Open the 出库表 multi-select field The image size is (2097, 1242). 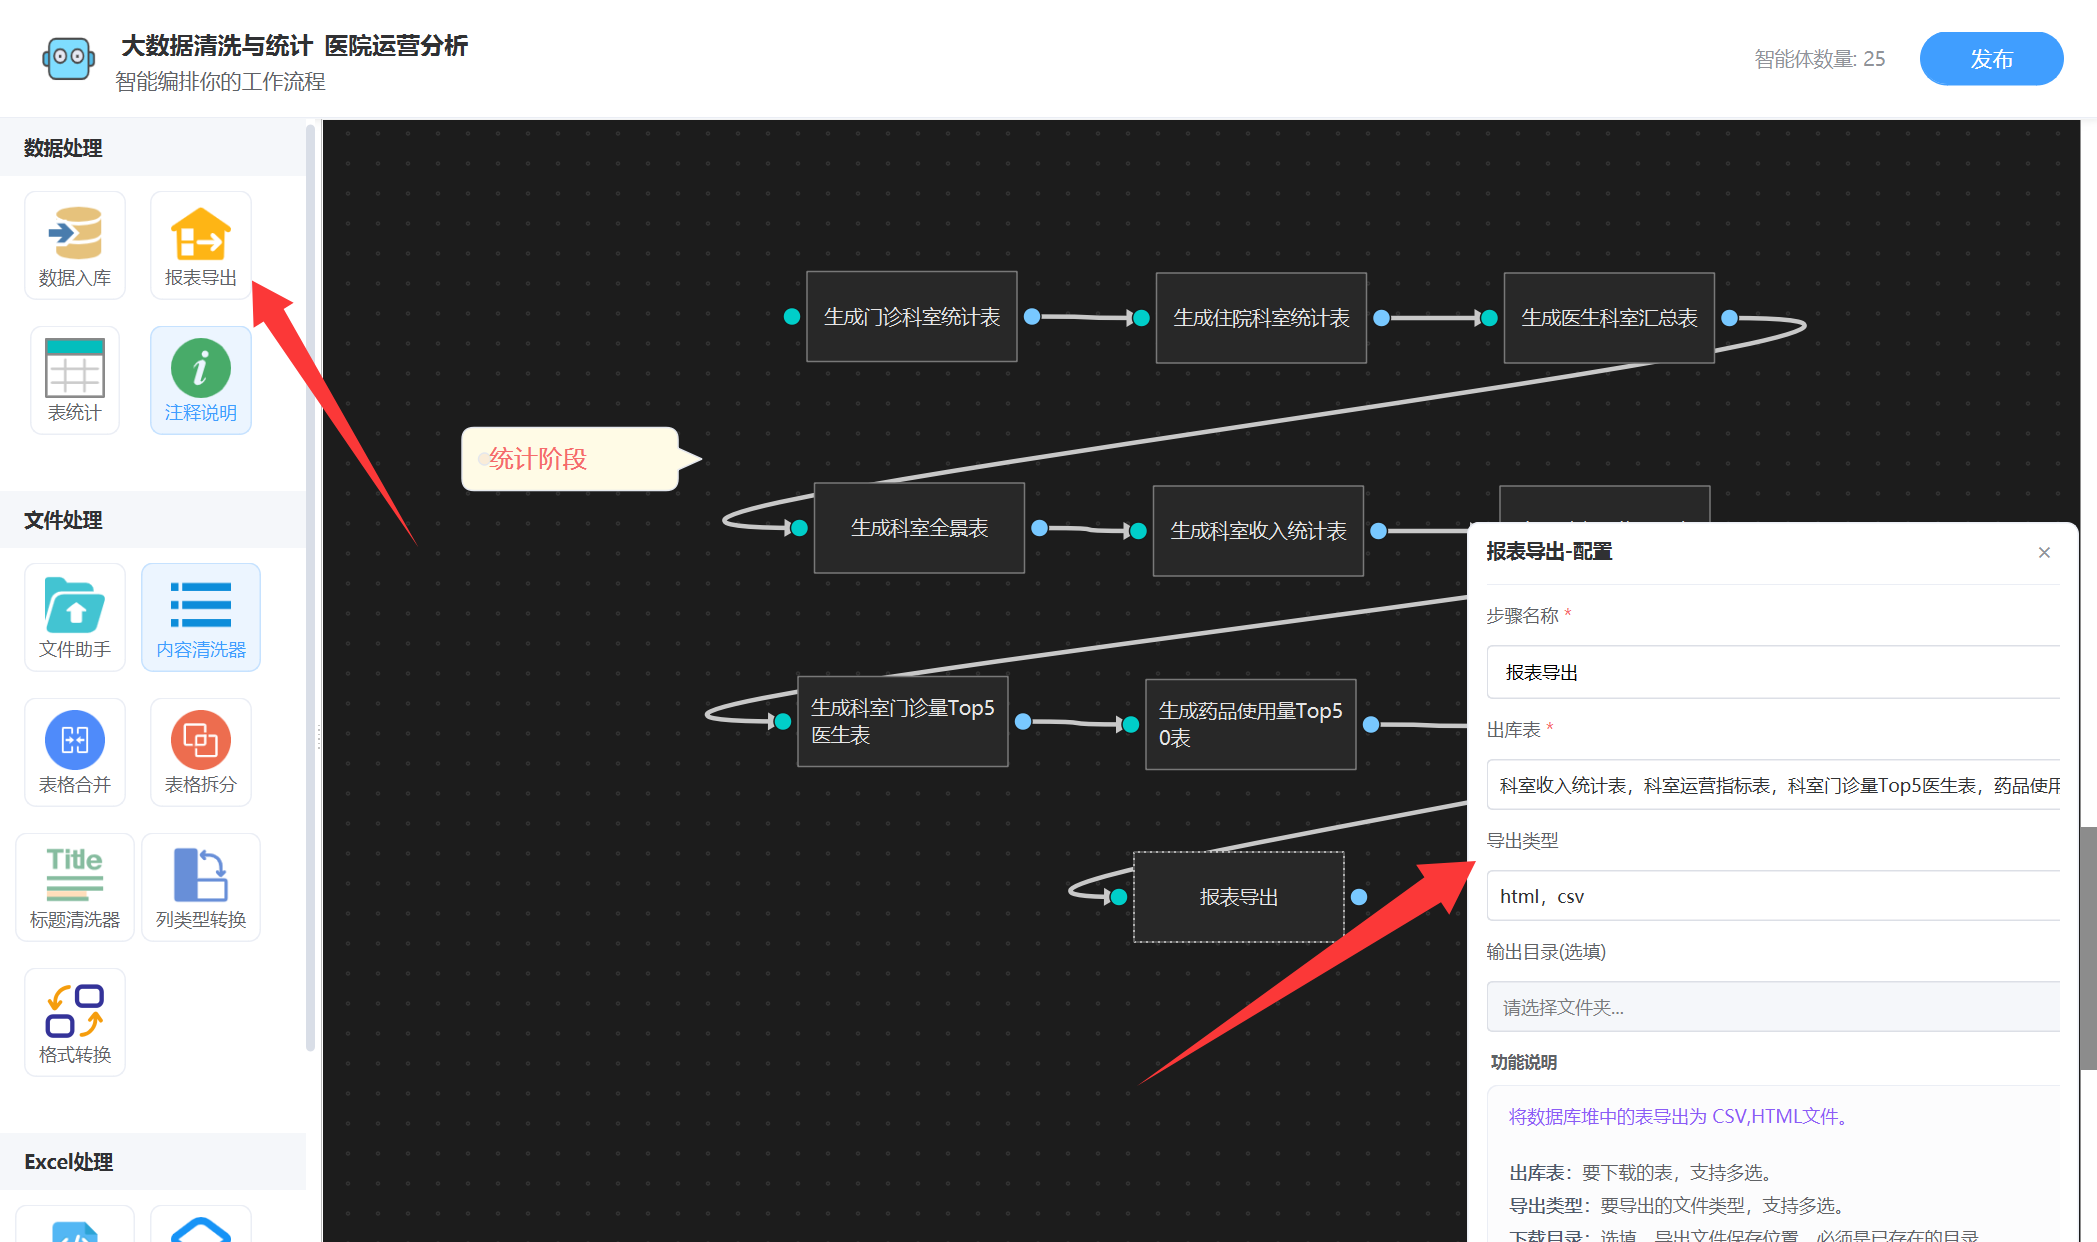point(1773,785)
